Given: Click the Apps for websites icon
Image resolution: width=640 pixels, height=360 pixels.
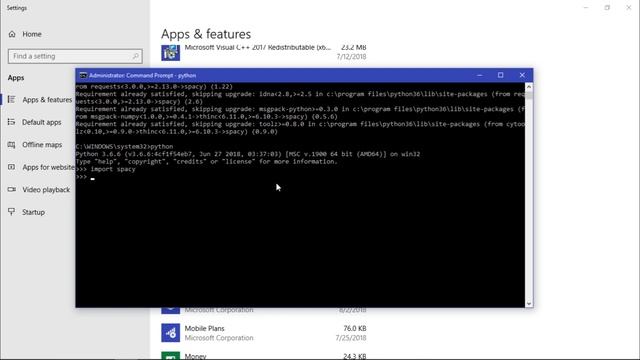Looking at the screenshot, I should pyautogui.click(x=11, y=167).
